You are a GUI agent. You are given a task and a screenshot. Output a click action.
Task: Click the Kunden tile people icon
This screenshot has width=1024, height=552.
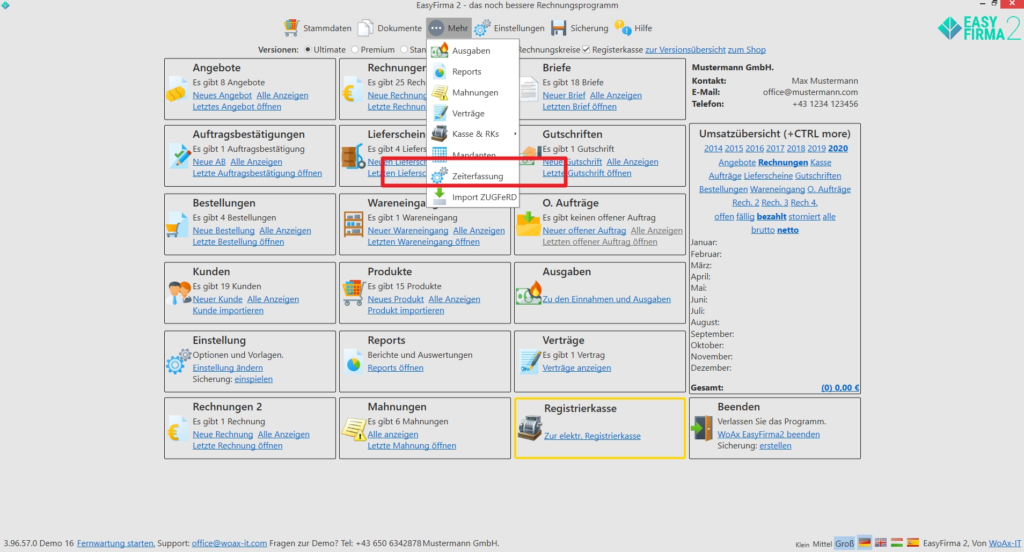178,293
